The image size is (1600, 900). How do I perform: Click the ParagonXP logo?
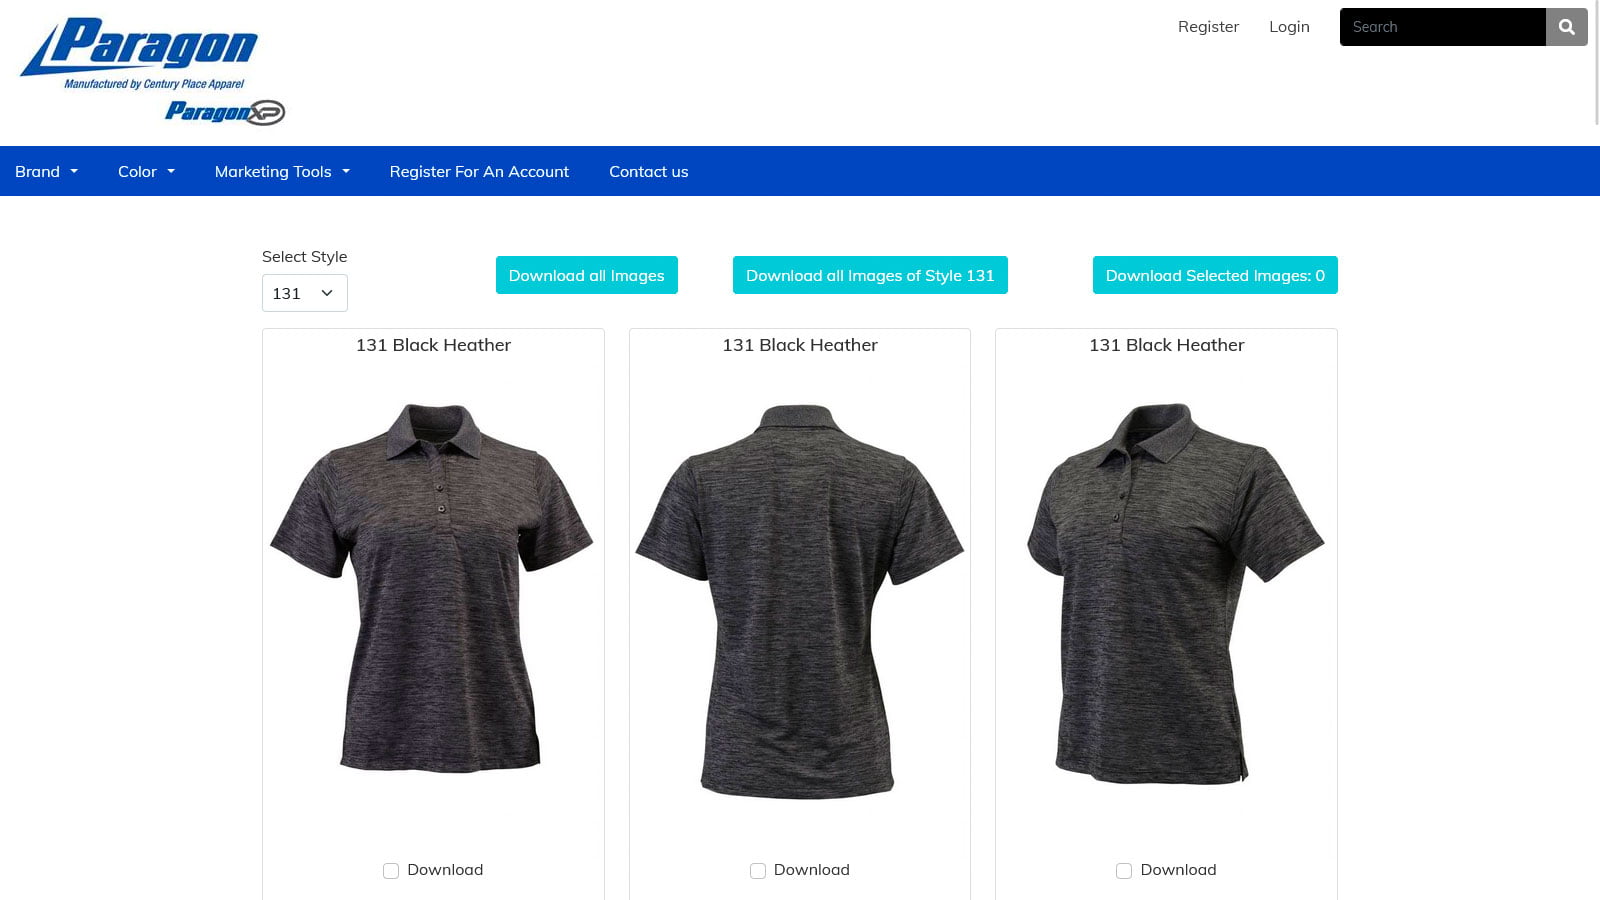click(x=225, y=112)
